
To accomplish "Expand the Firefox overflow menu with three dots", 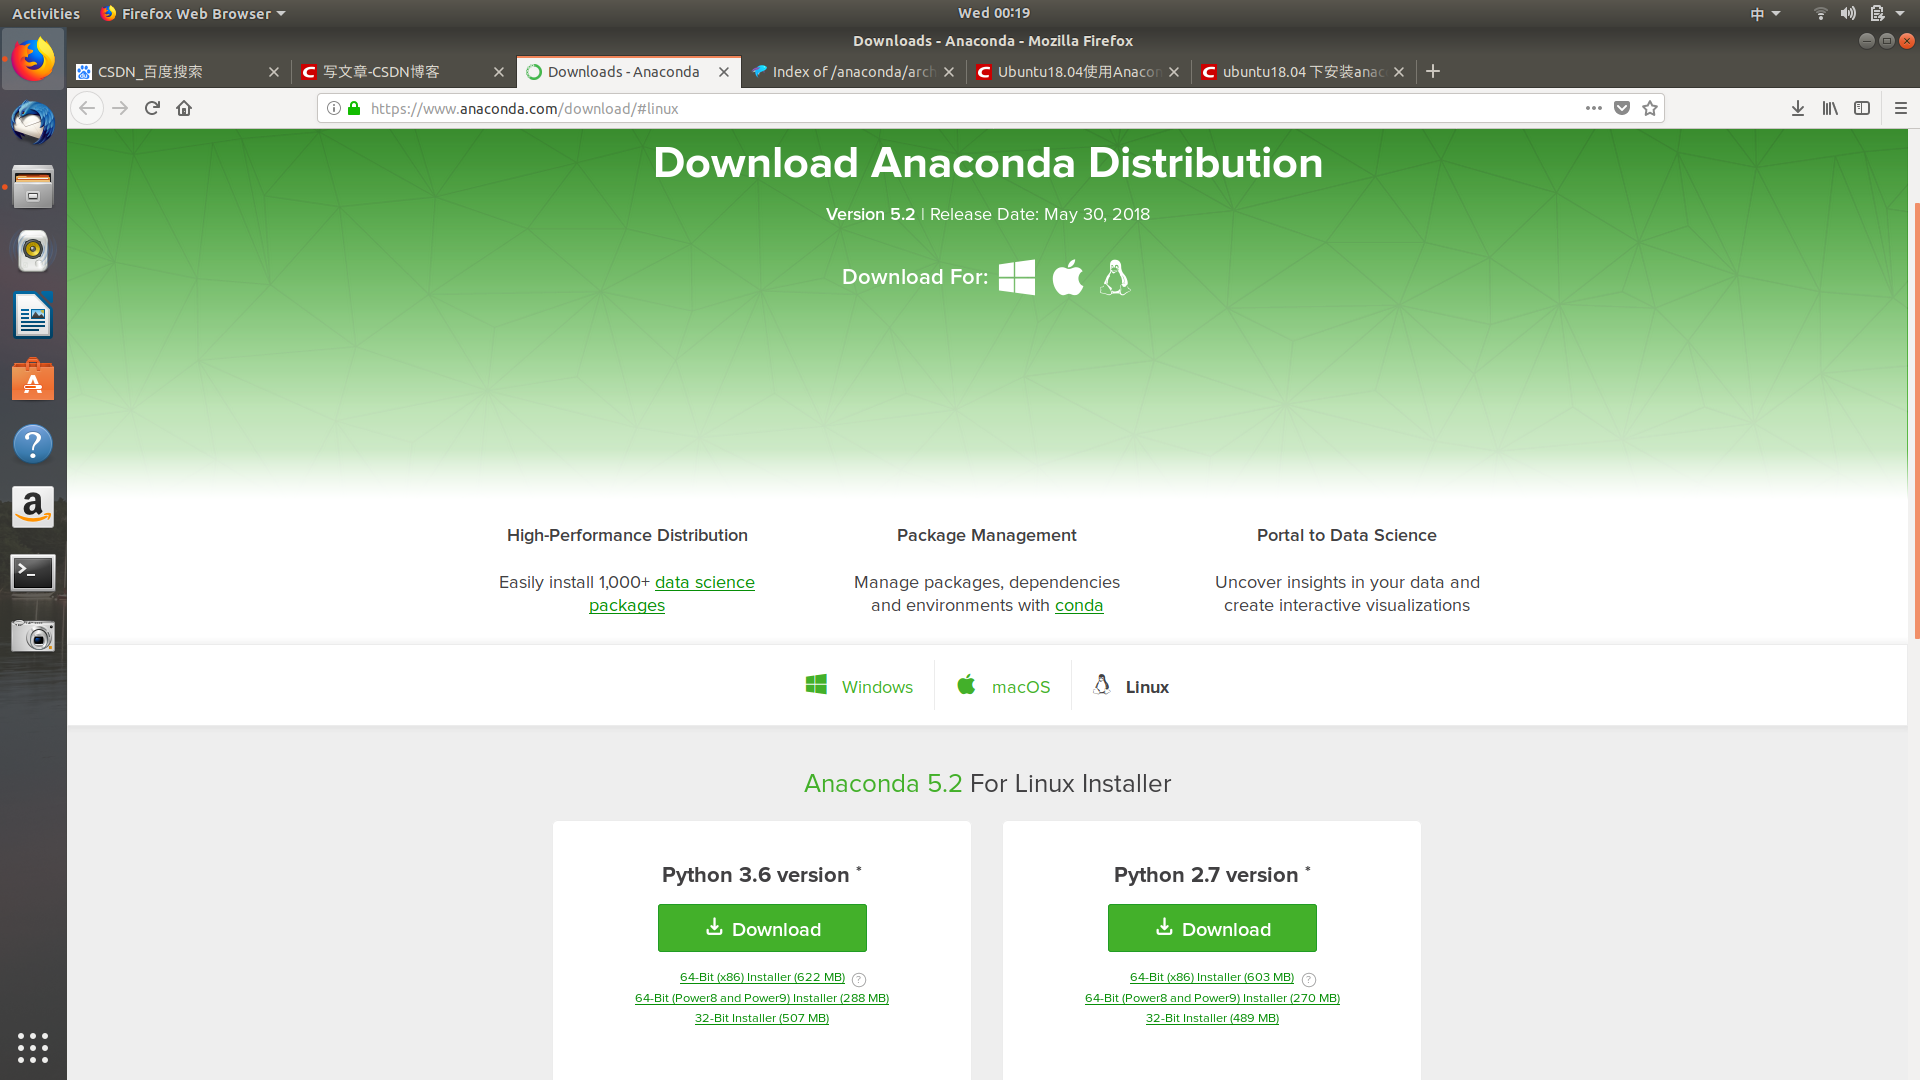I will (1593, 108).
